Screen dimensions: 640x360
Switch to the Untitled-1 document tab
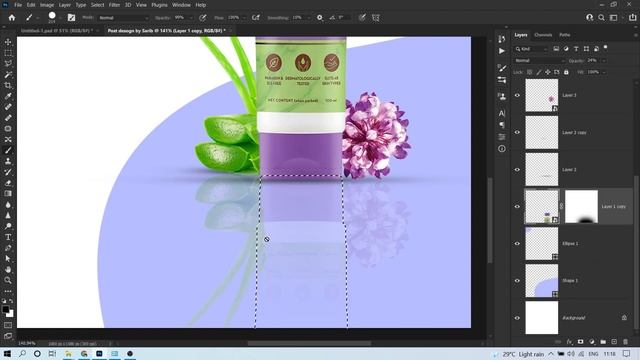point(57,31)
